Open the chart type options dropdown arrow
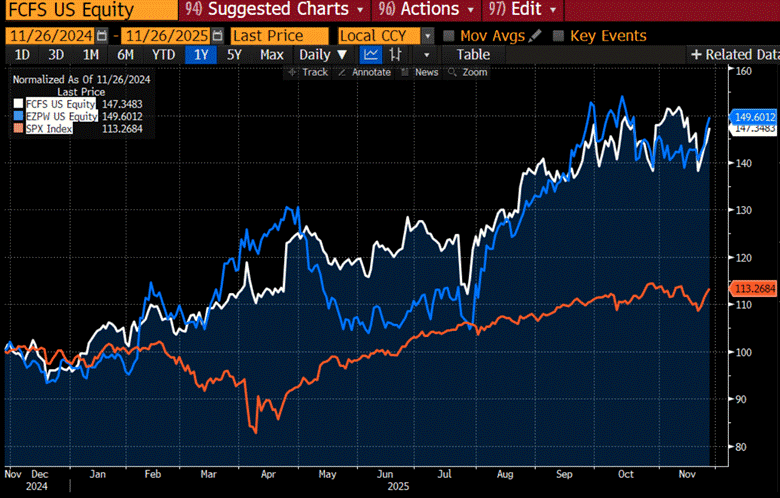Screen dimensions: 780x498 pyautogui.click(x=426, y=55)
